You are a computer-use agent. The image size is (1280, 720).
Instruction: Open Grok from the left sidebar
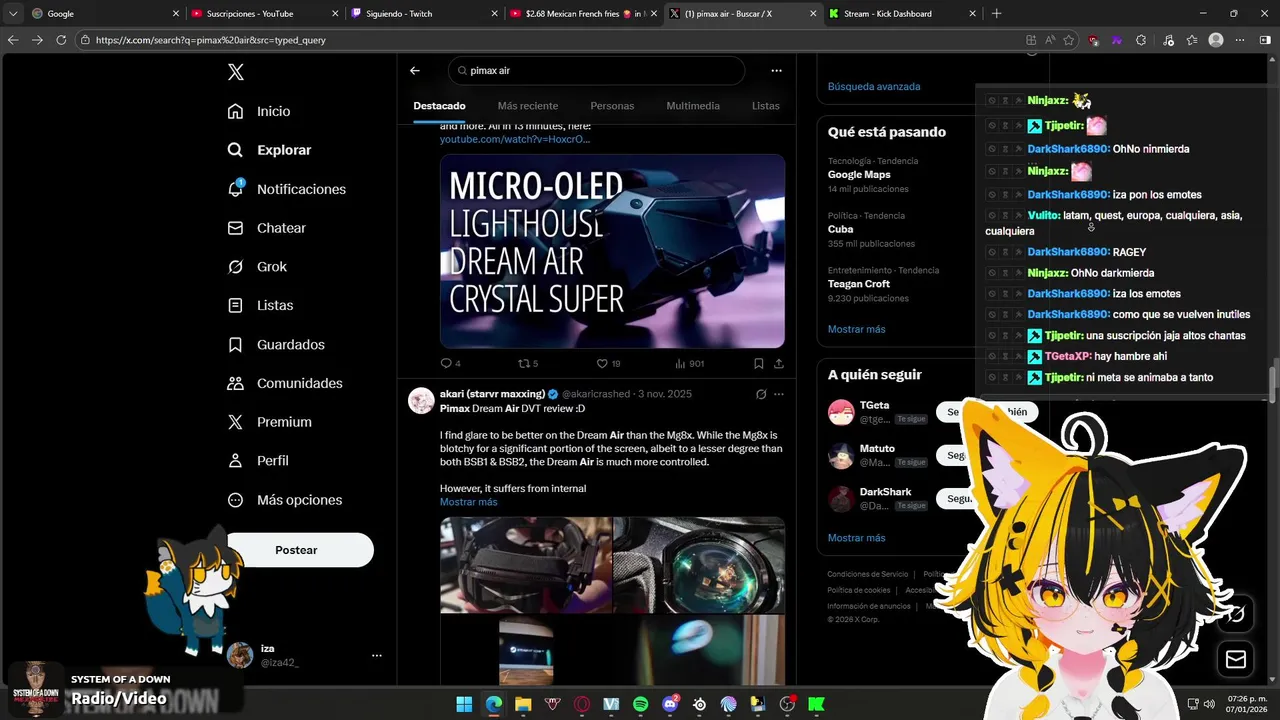[x=257, y=266]
